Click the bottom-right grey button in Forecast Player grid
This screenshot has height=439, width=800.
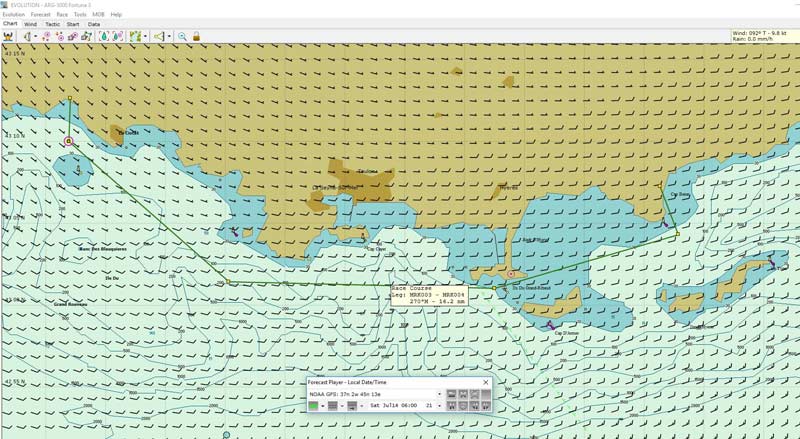pos(486,406)
